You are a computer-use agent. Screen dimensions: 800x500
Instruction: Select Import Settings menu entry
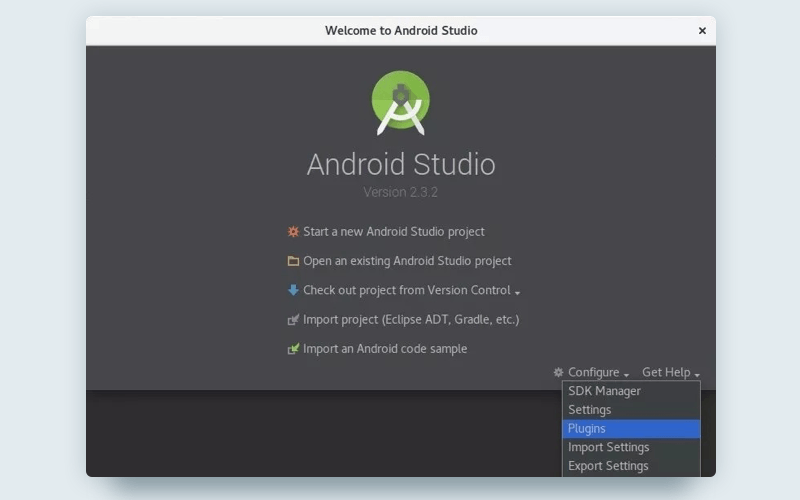click(x=631, y=447)
